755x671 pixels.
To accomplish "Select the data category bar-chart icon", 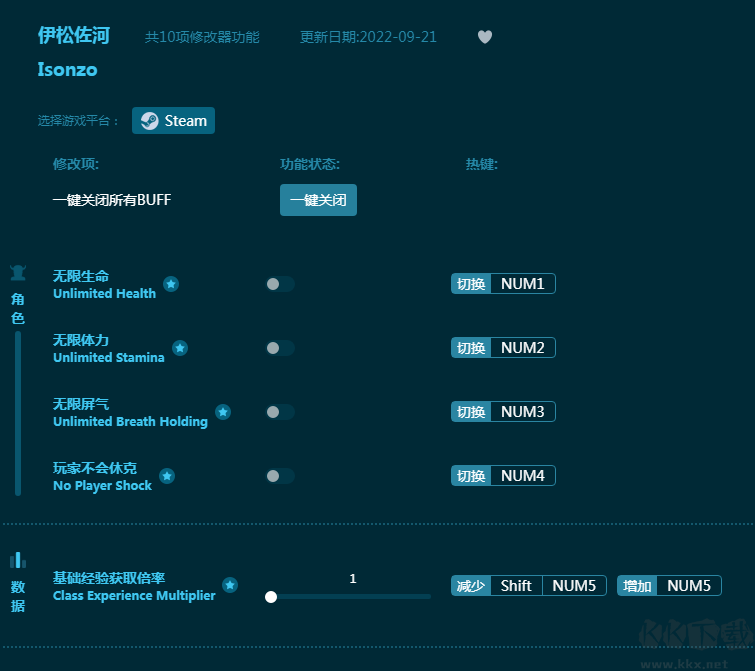I will pos(18,560).
